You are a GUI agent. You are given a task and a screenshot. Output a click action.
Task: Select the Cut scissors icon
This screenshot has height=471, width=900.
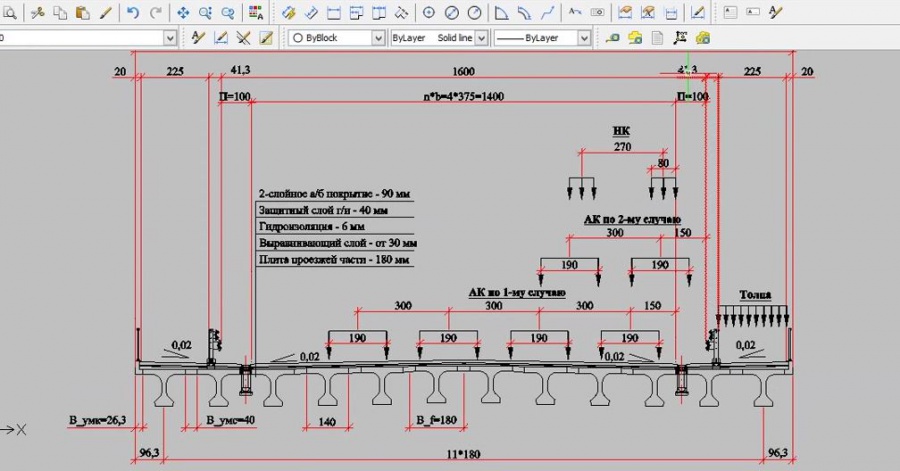[37, 13]
